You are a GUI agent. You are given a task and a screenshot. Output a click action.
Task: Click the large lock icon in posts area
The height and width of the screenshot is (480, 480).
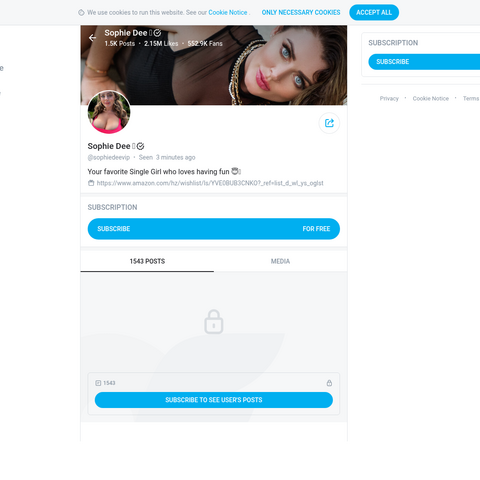[214, 322]
